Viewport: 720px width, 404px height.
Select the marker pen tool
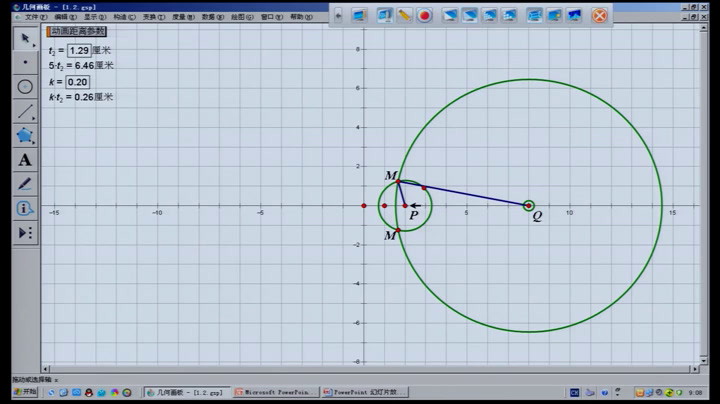pyautogui.click(x=25, y=184)
